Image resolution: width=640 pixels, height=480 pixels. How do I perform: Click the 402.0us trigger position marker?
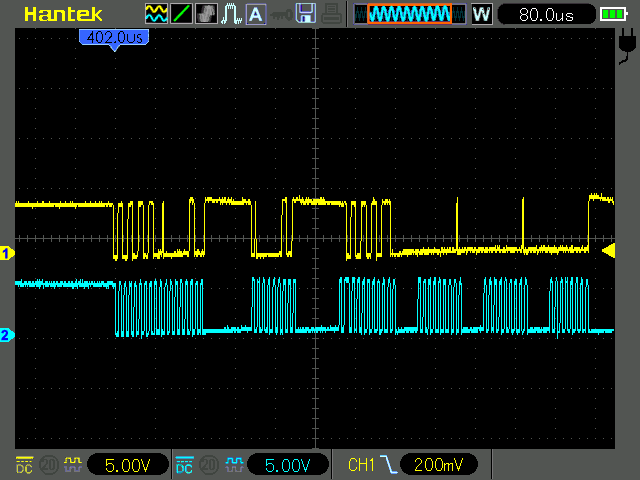[114, 39]
